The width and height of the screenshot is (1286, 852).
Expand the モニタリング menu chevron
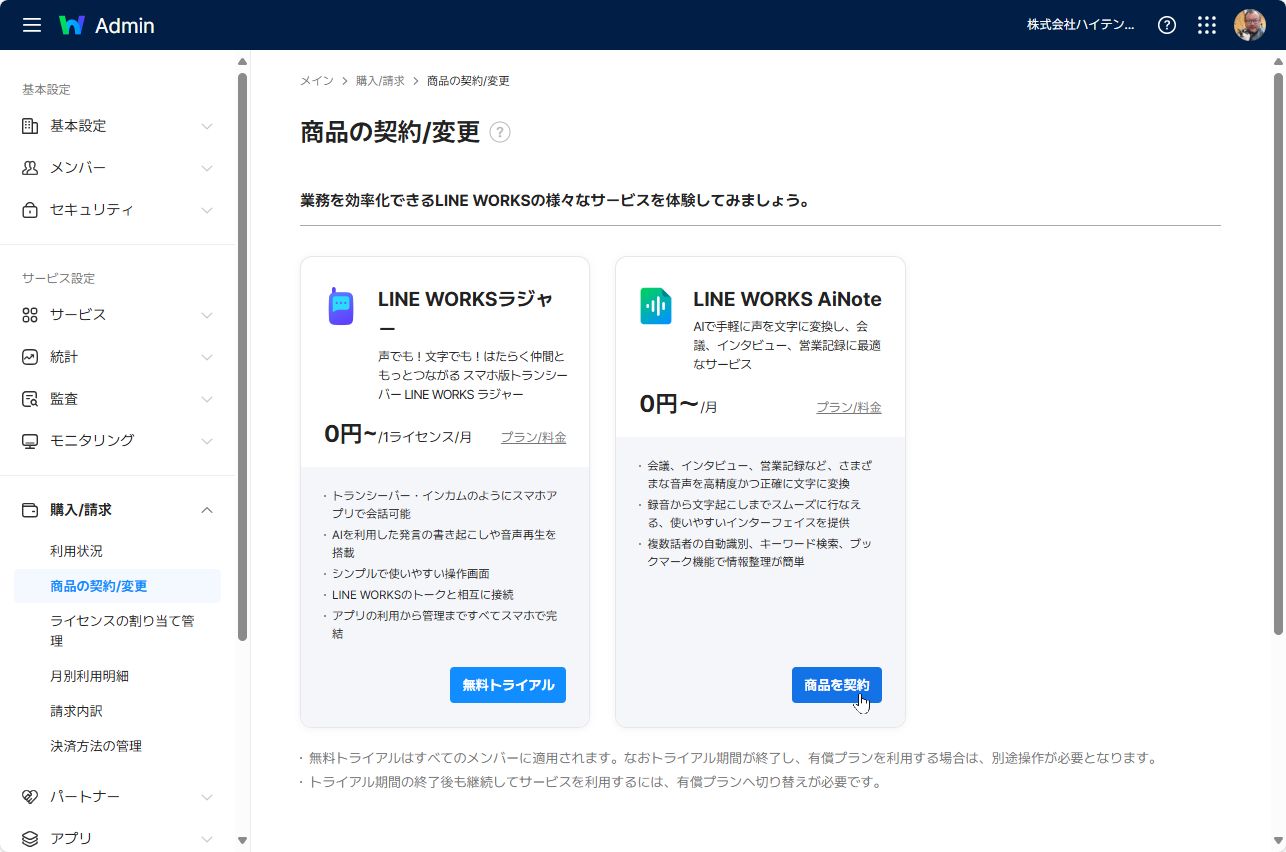tap(207, 441)
